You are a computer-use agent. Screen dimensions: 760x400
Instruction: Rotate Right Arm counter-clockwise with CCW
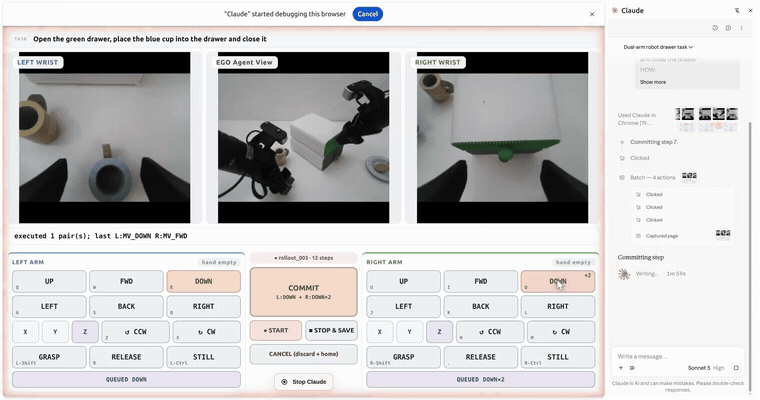pos(490,332)
